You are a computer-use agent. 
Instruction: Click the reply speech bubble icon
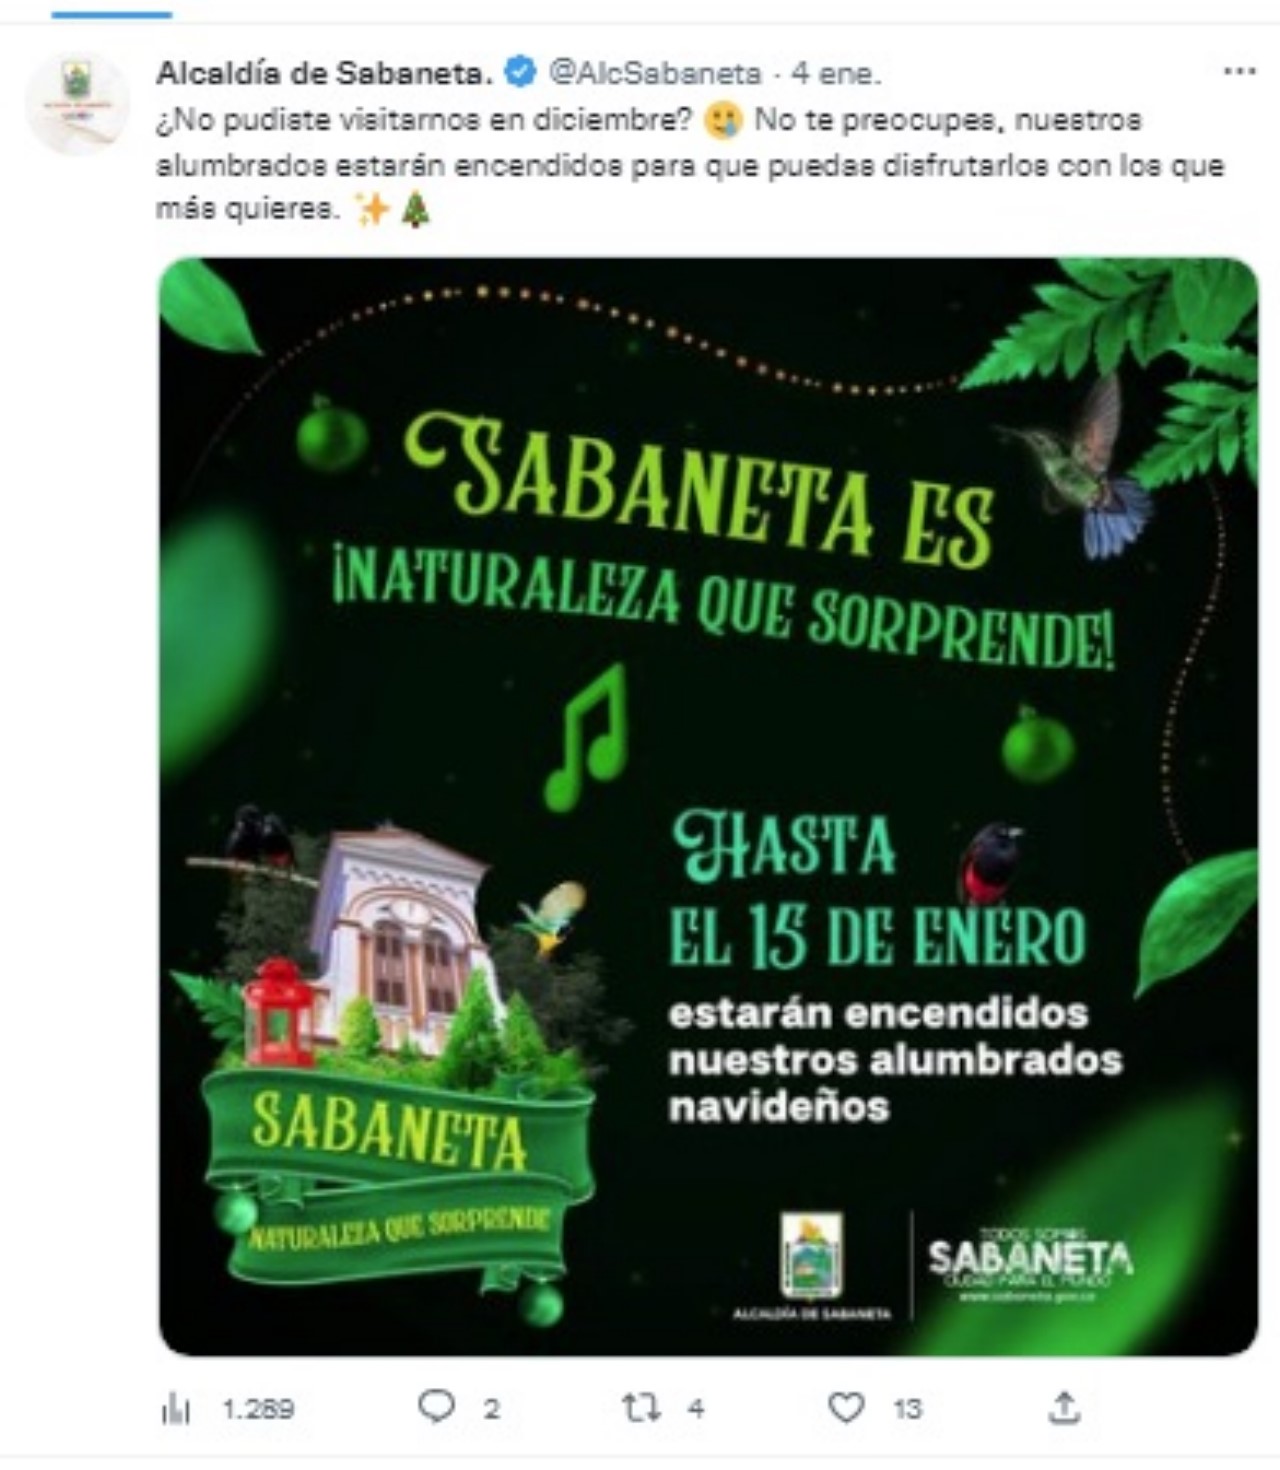pyautogui.click(x=436, y=1407)
